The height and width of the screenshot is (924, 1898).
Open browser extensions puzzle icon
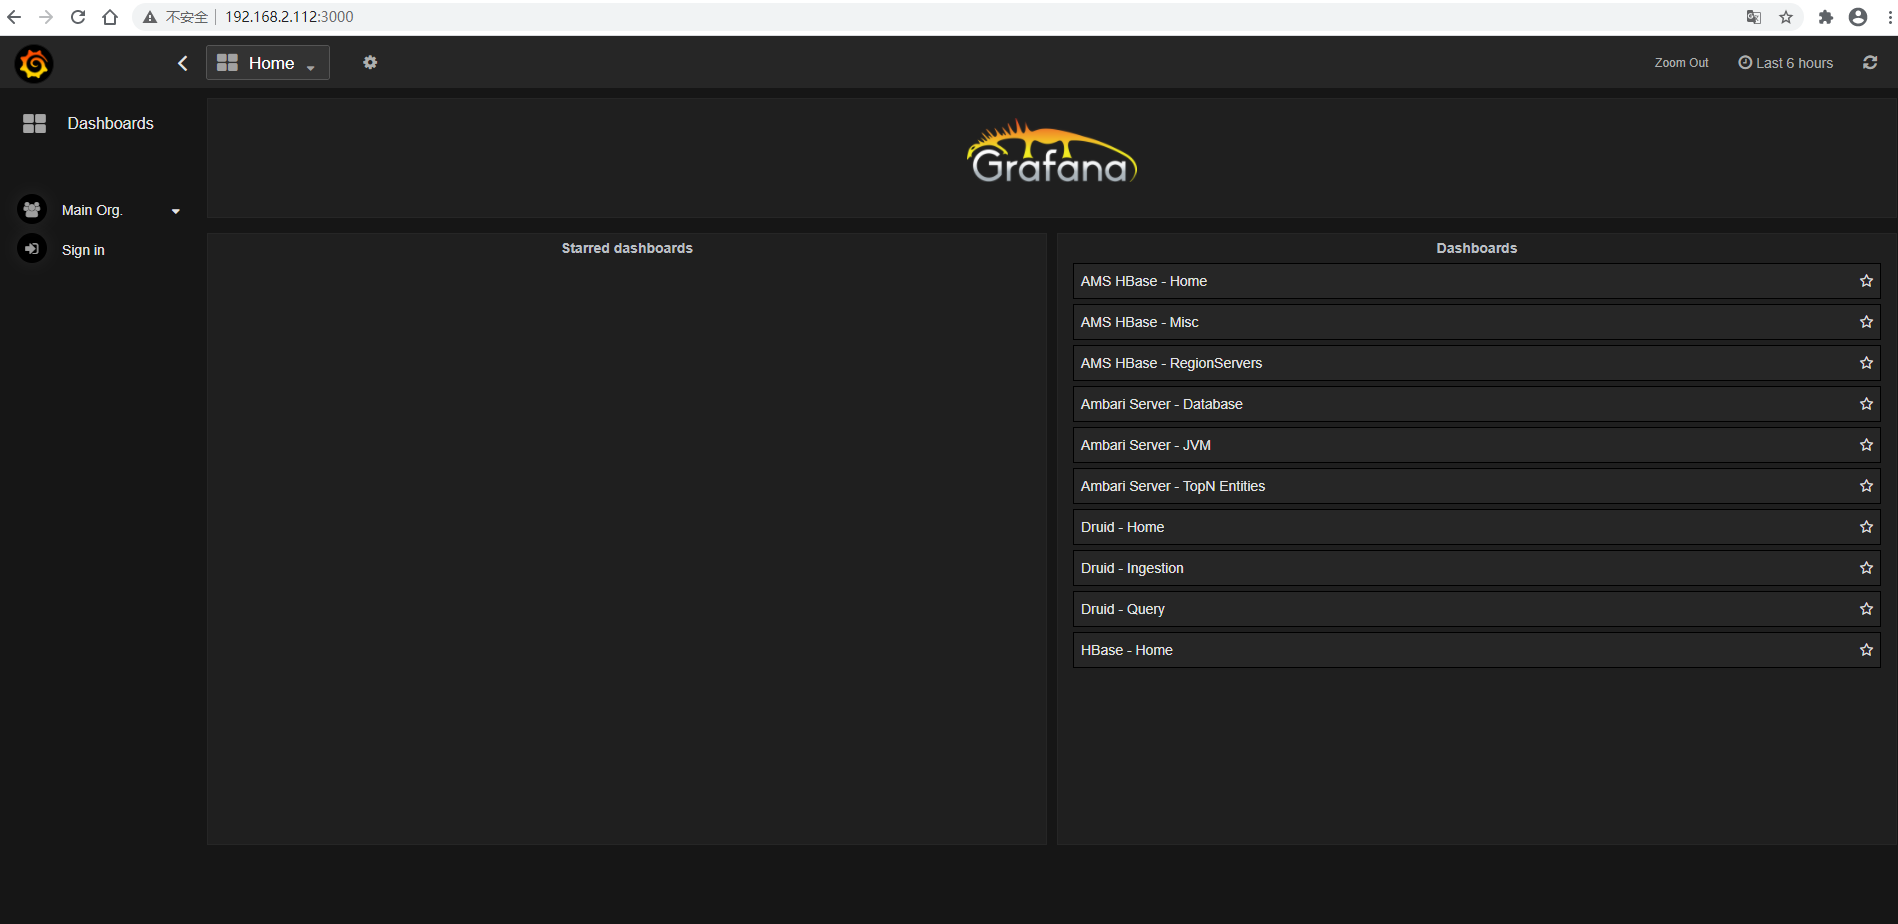[x=1826, y=17]
